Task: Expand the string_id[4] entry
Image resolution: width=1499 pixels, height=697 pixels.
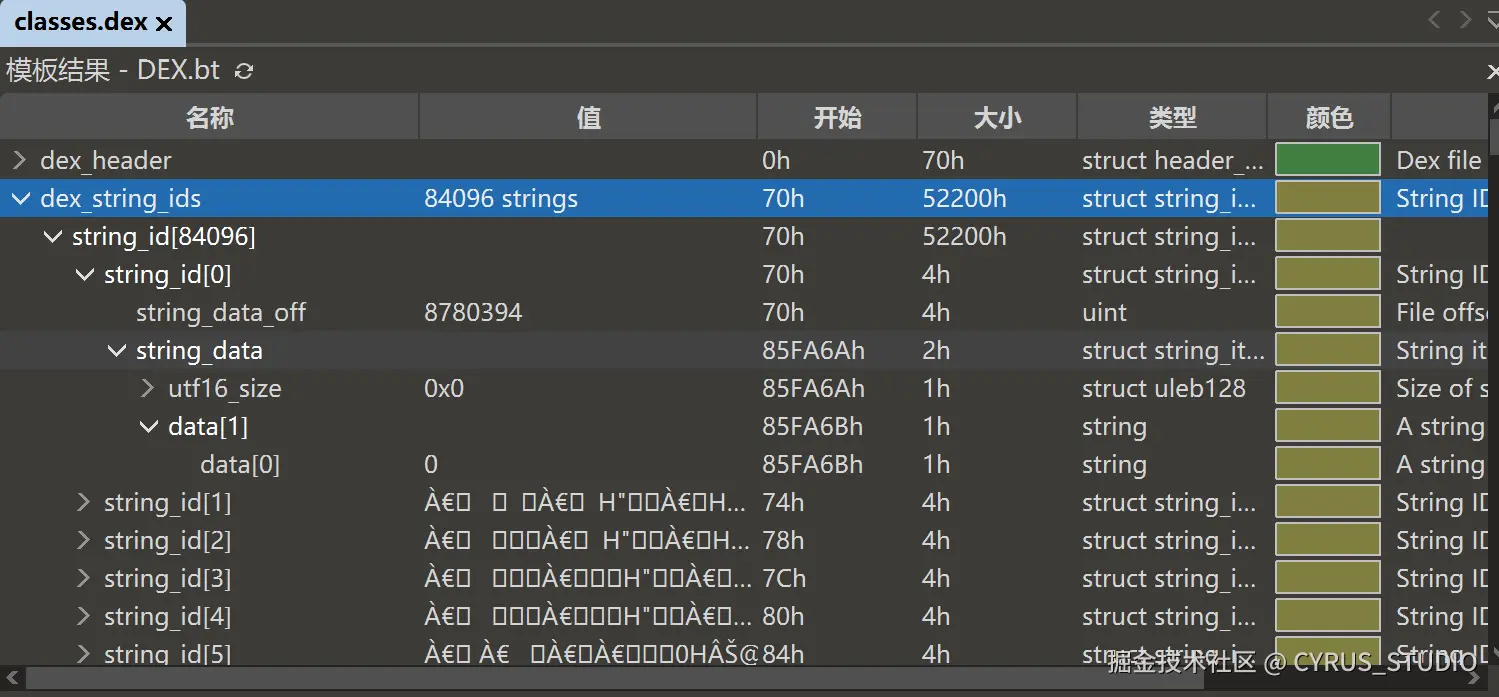Action: [x=84, y=616]
